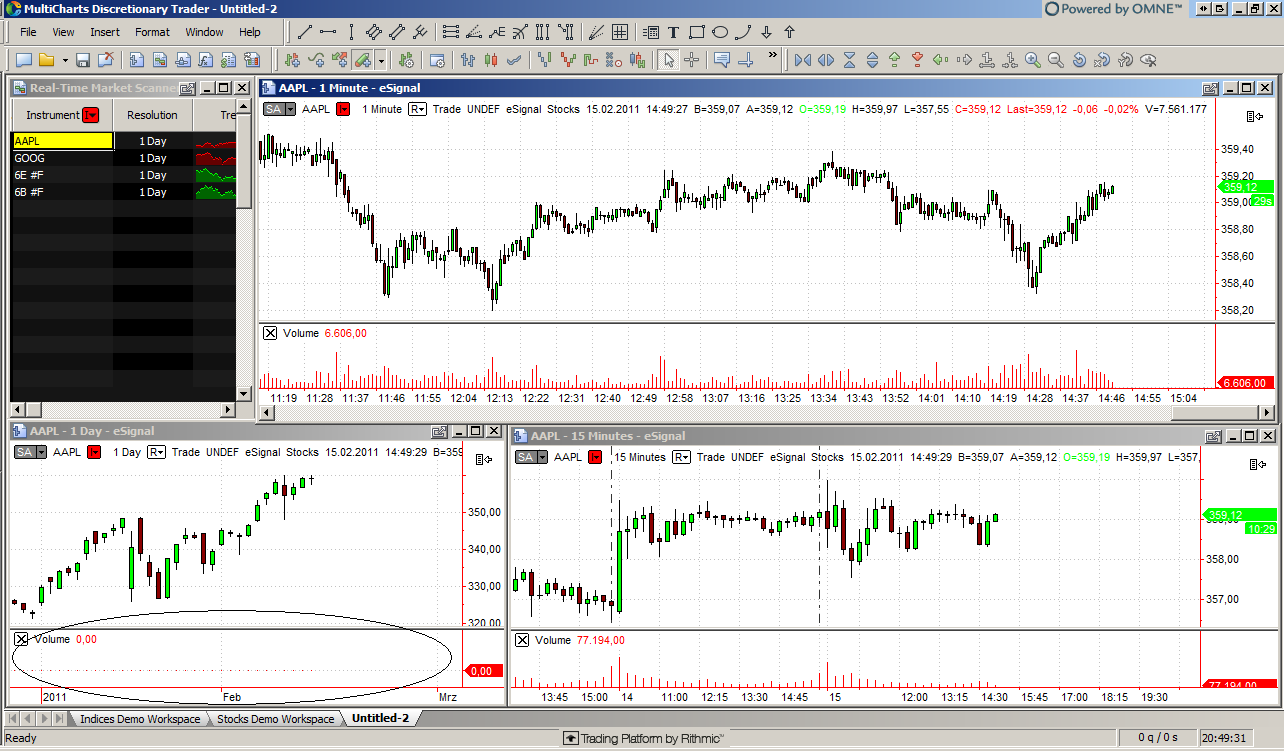Select the Rectangle drawing tool
Image resolution: width=1284 pixels, height=751 pixels.
[x=697, y=32]
